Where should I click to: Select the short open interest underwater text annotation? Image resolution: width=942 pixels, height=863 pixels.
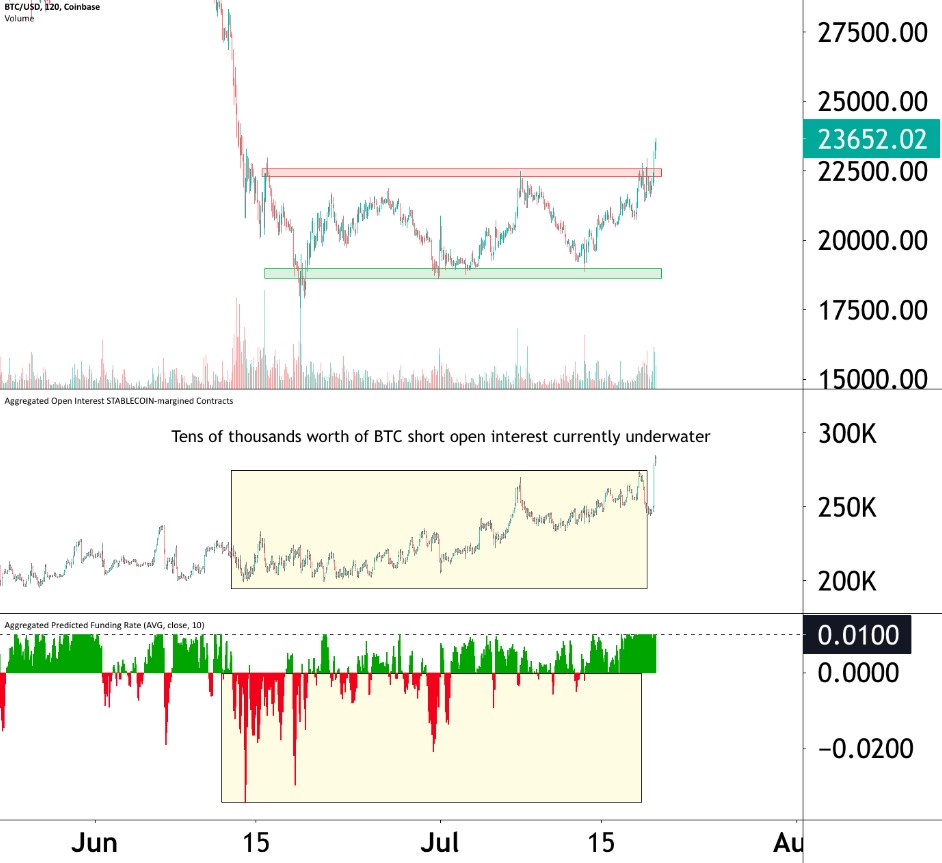coord(441,437)
